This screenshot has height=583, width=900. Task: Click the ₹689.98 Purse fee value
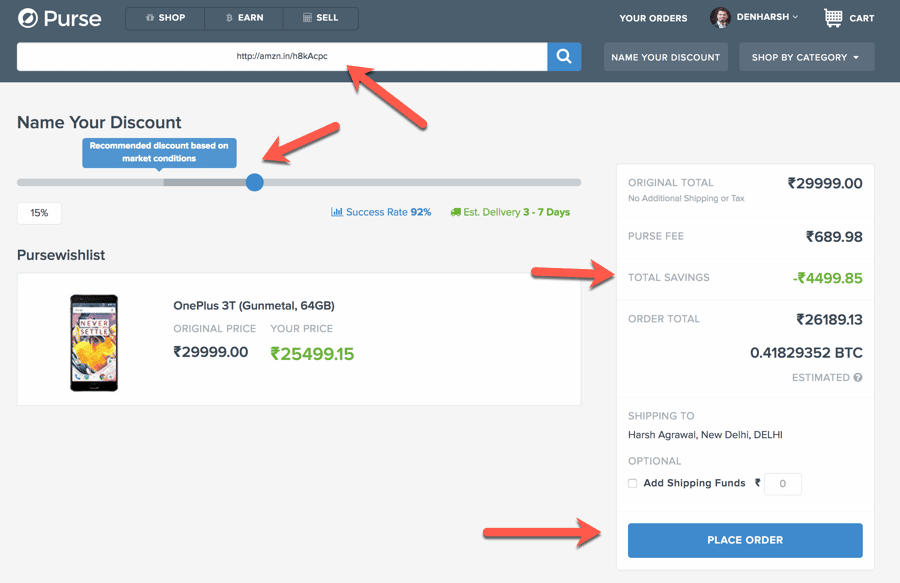[834, 236]
